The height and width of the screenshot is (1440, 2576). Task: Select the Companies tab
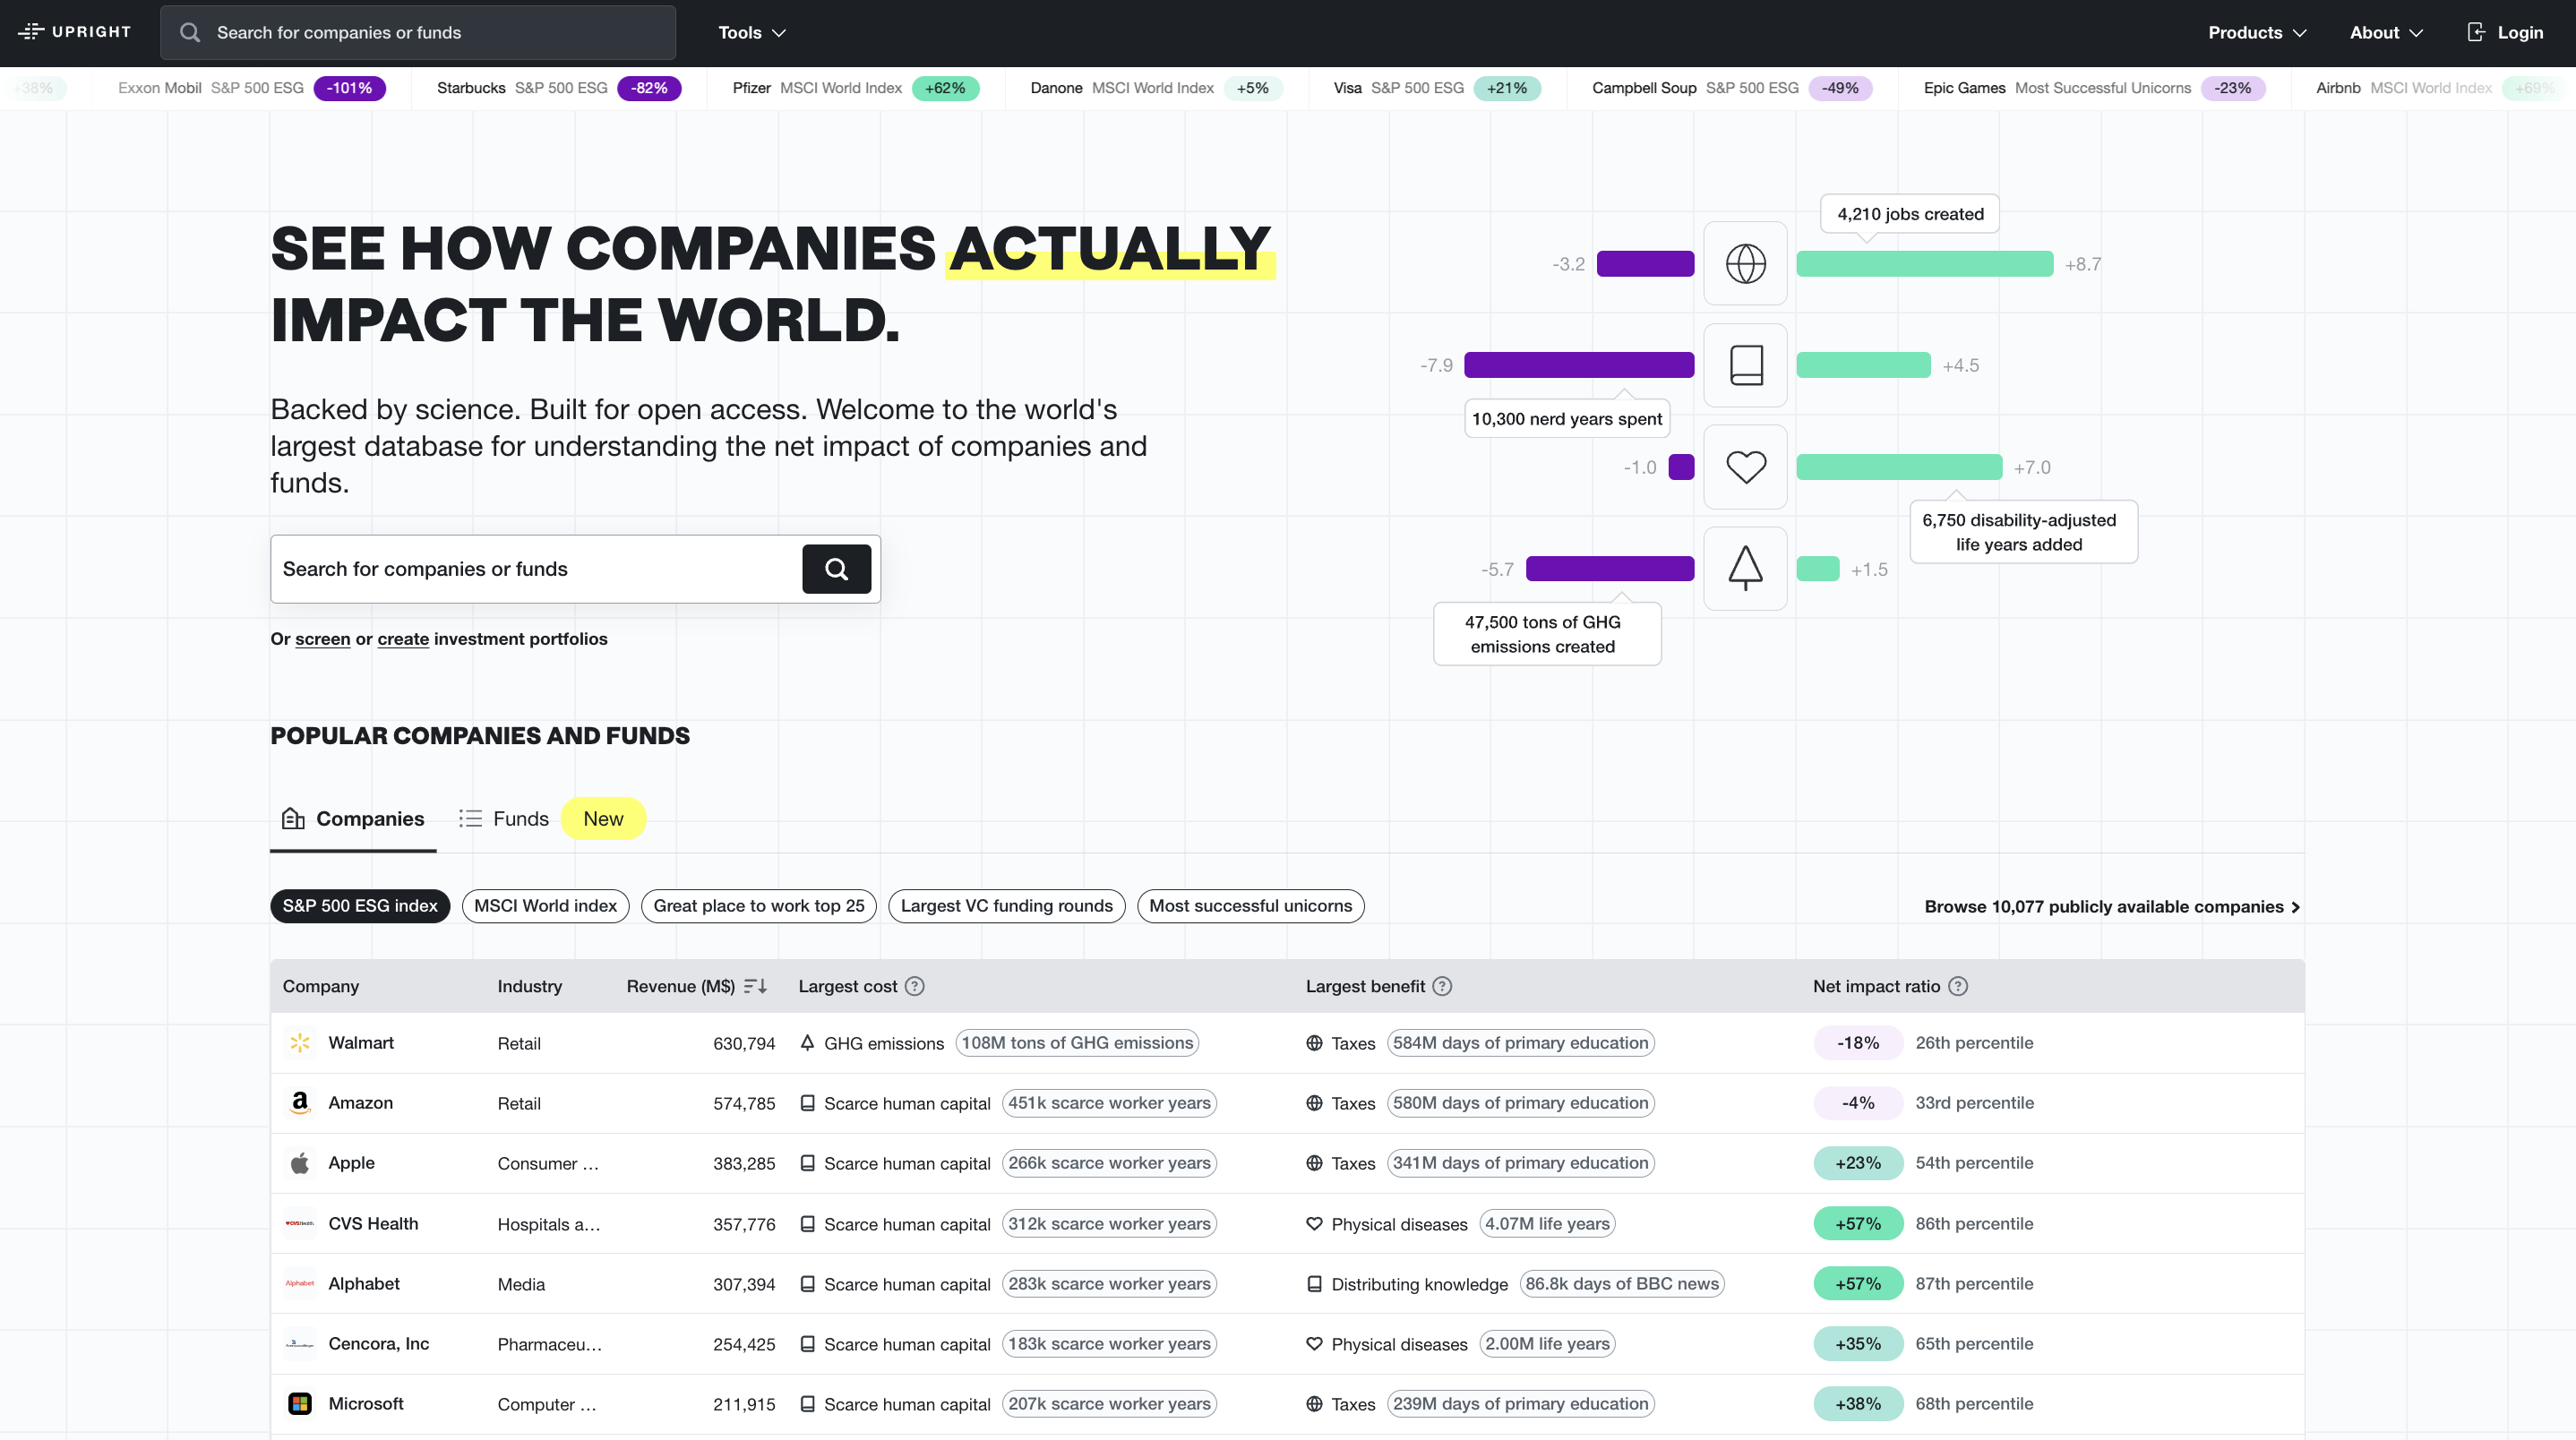[x=353, y=818]
